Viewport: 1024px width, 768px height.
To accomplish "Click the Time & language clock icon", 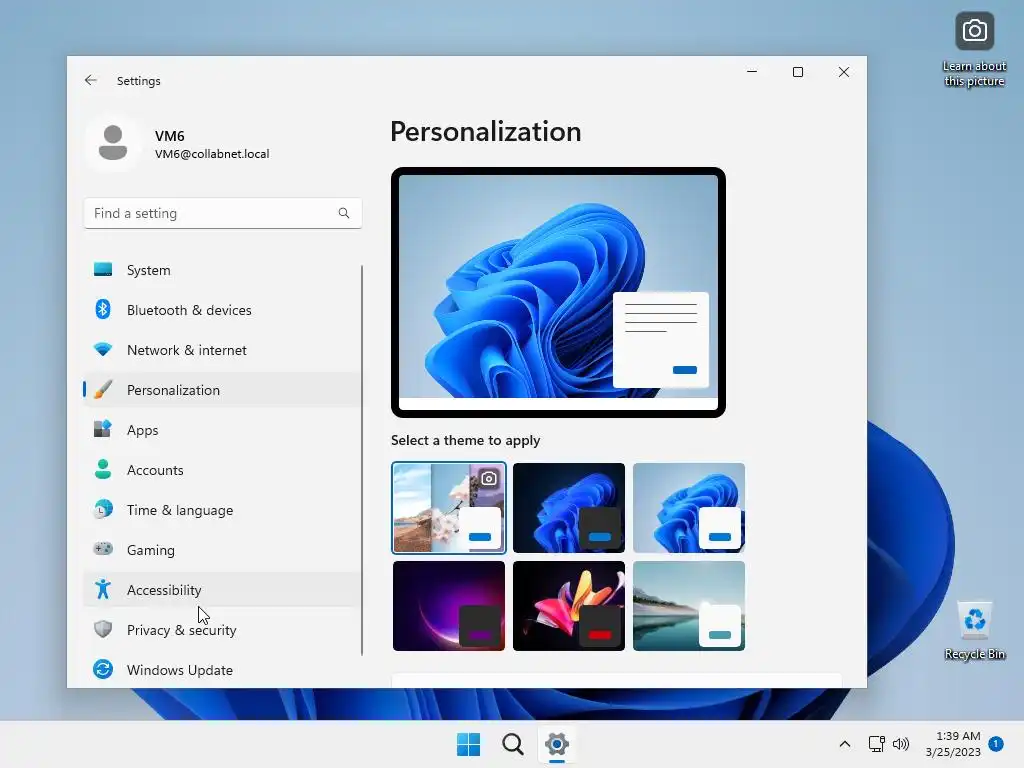I will [x=103, y=509].
